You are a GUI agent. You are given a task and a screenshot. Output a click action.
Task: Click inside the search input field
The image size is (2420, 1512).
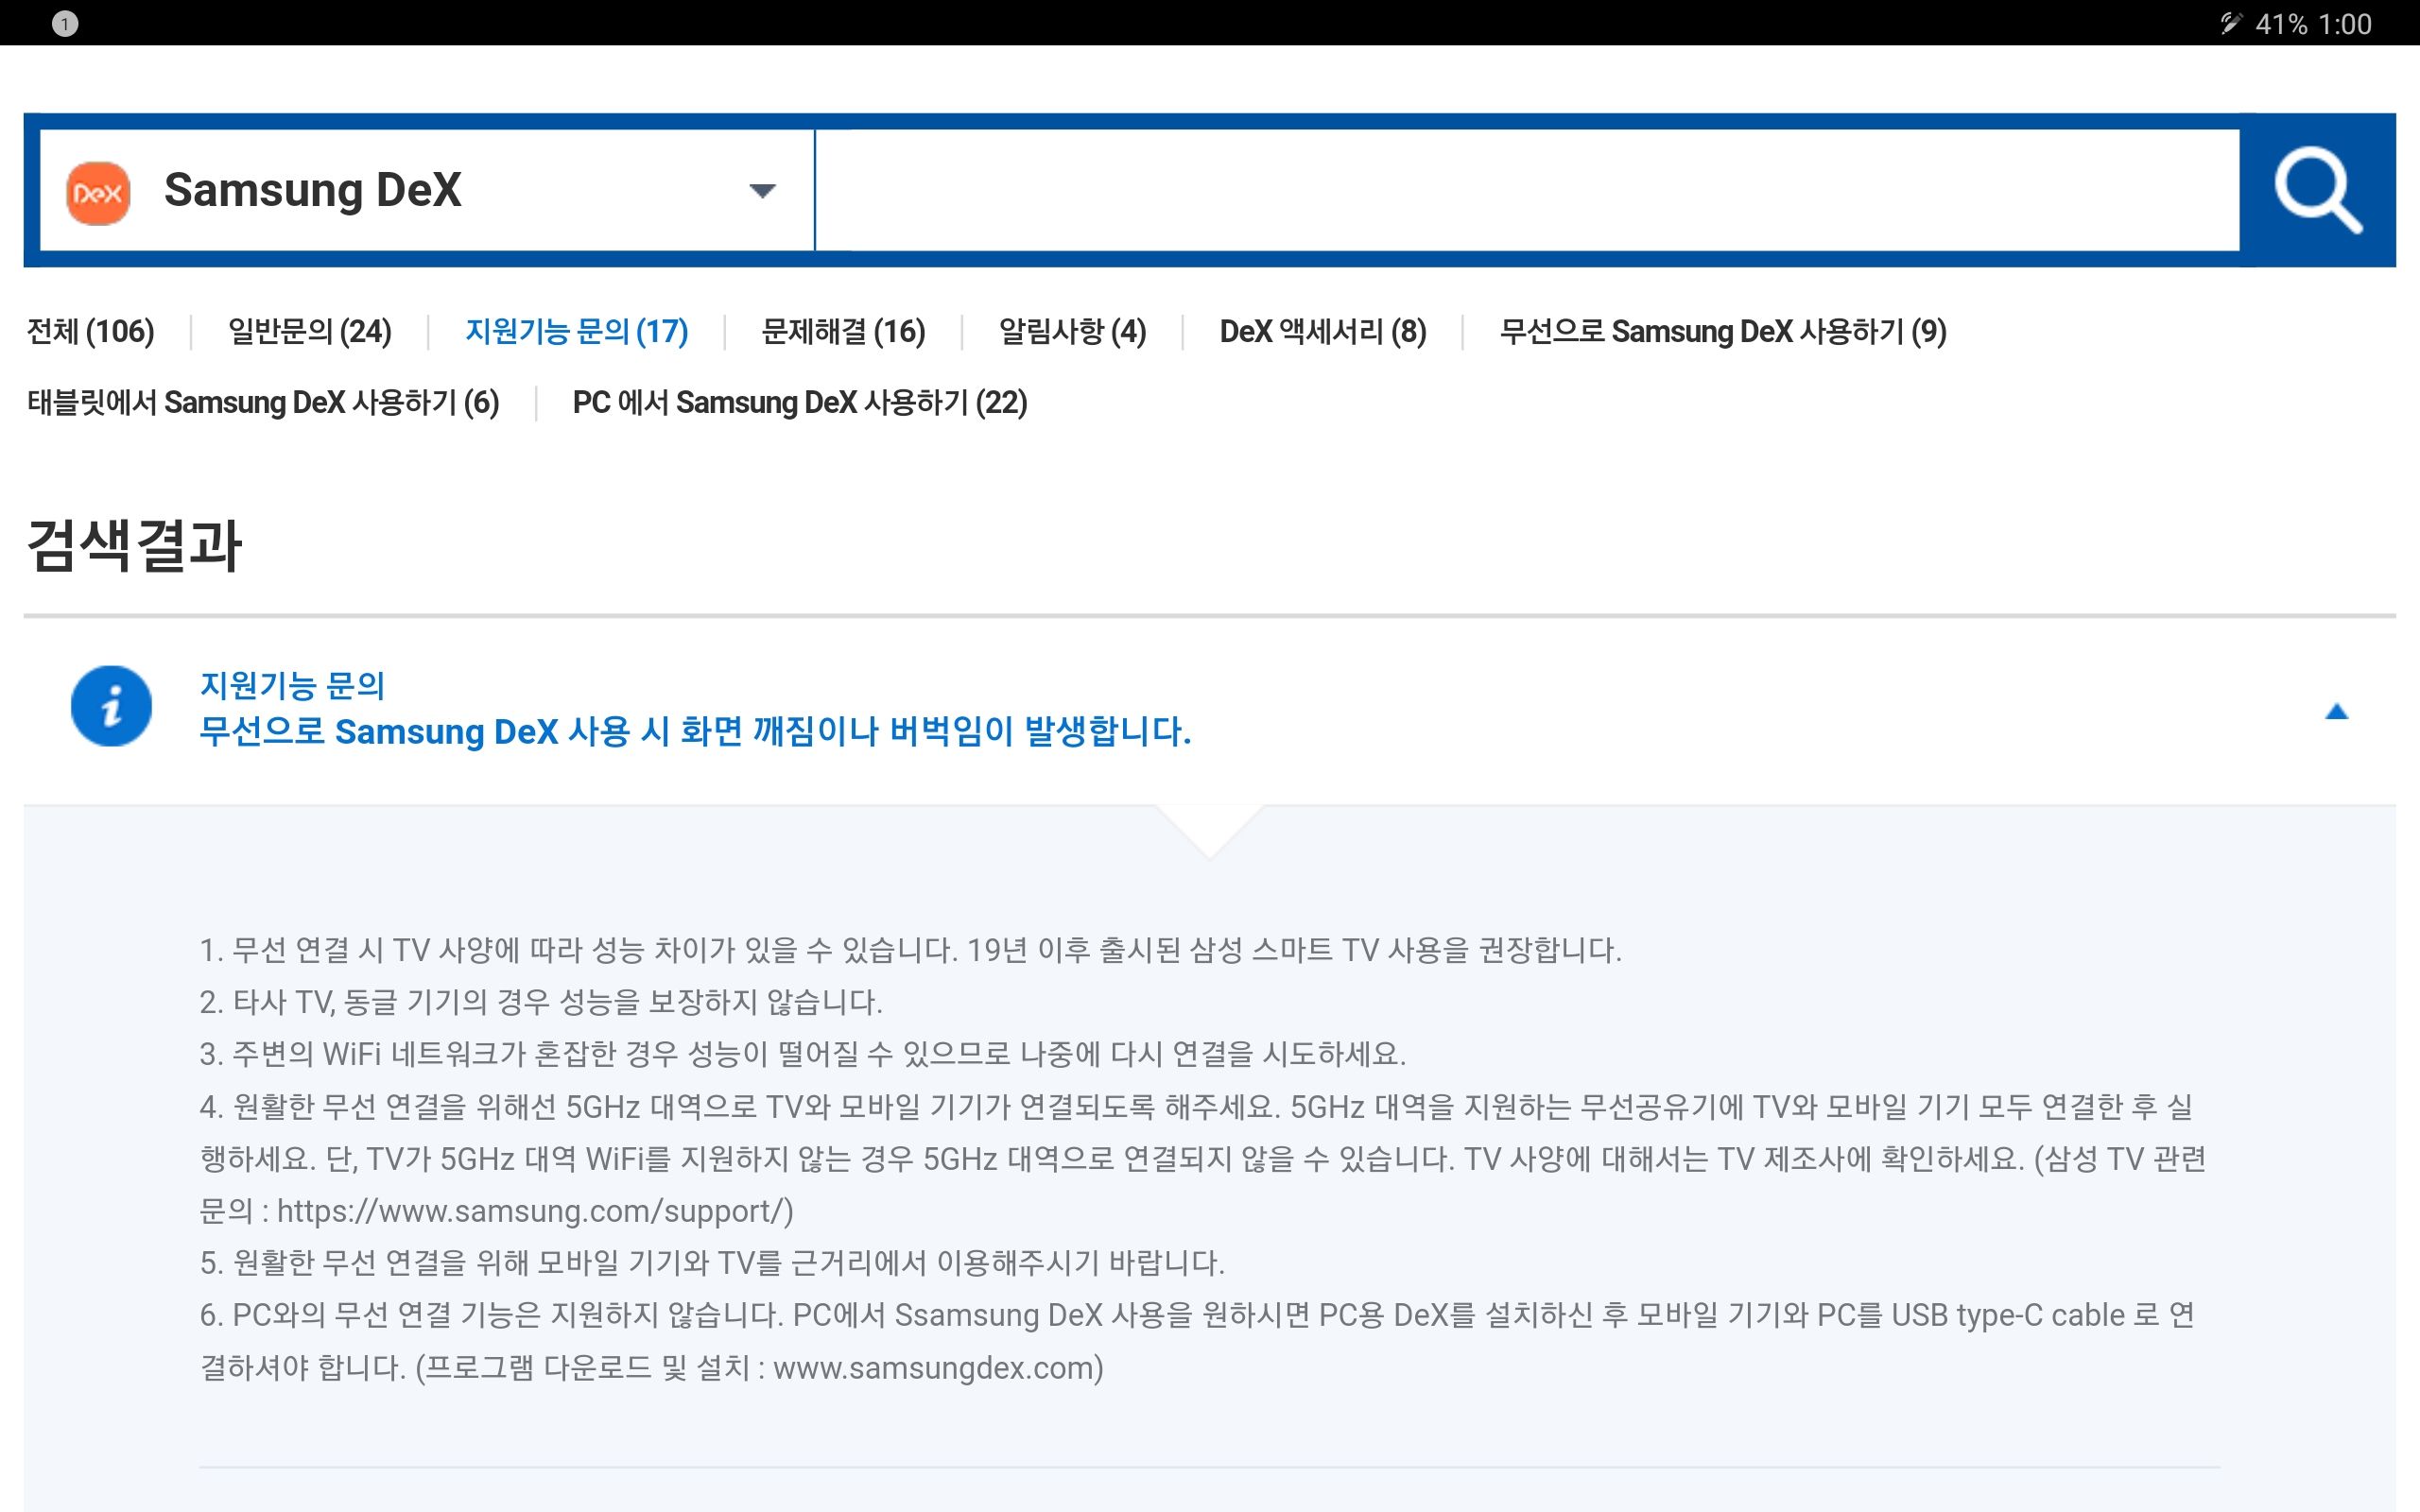tap(1500, 192)
